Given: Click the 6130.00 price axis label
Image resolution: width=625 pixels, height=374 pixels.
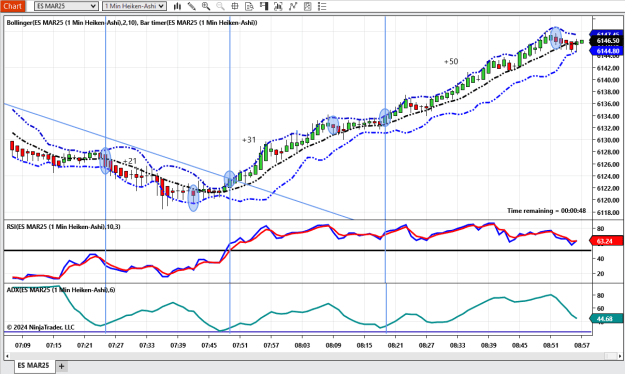Looking at the screenshot, I should point(608,140).
